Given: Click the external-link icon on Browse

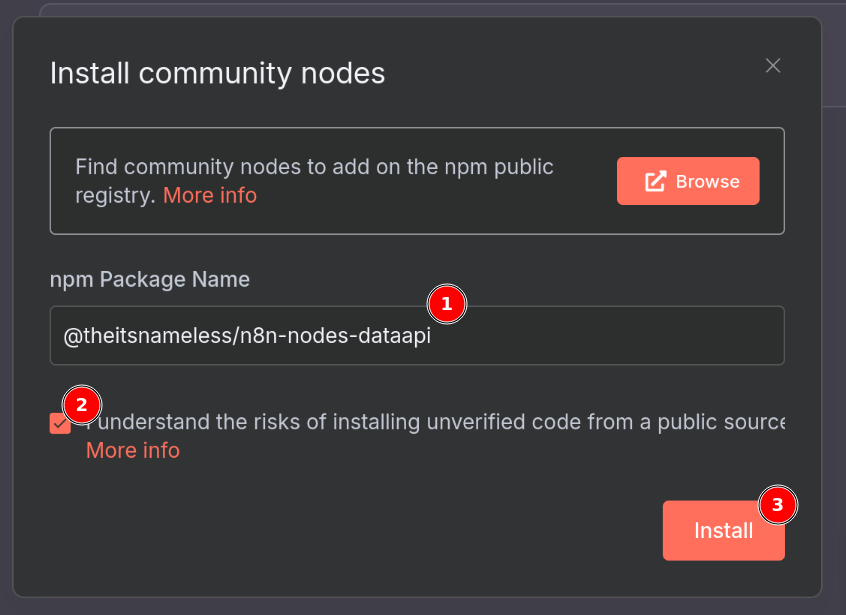Looking at the screenshot, I should coord(655,181).
